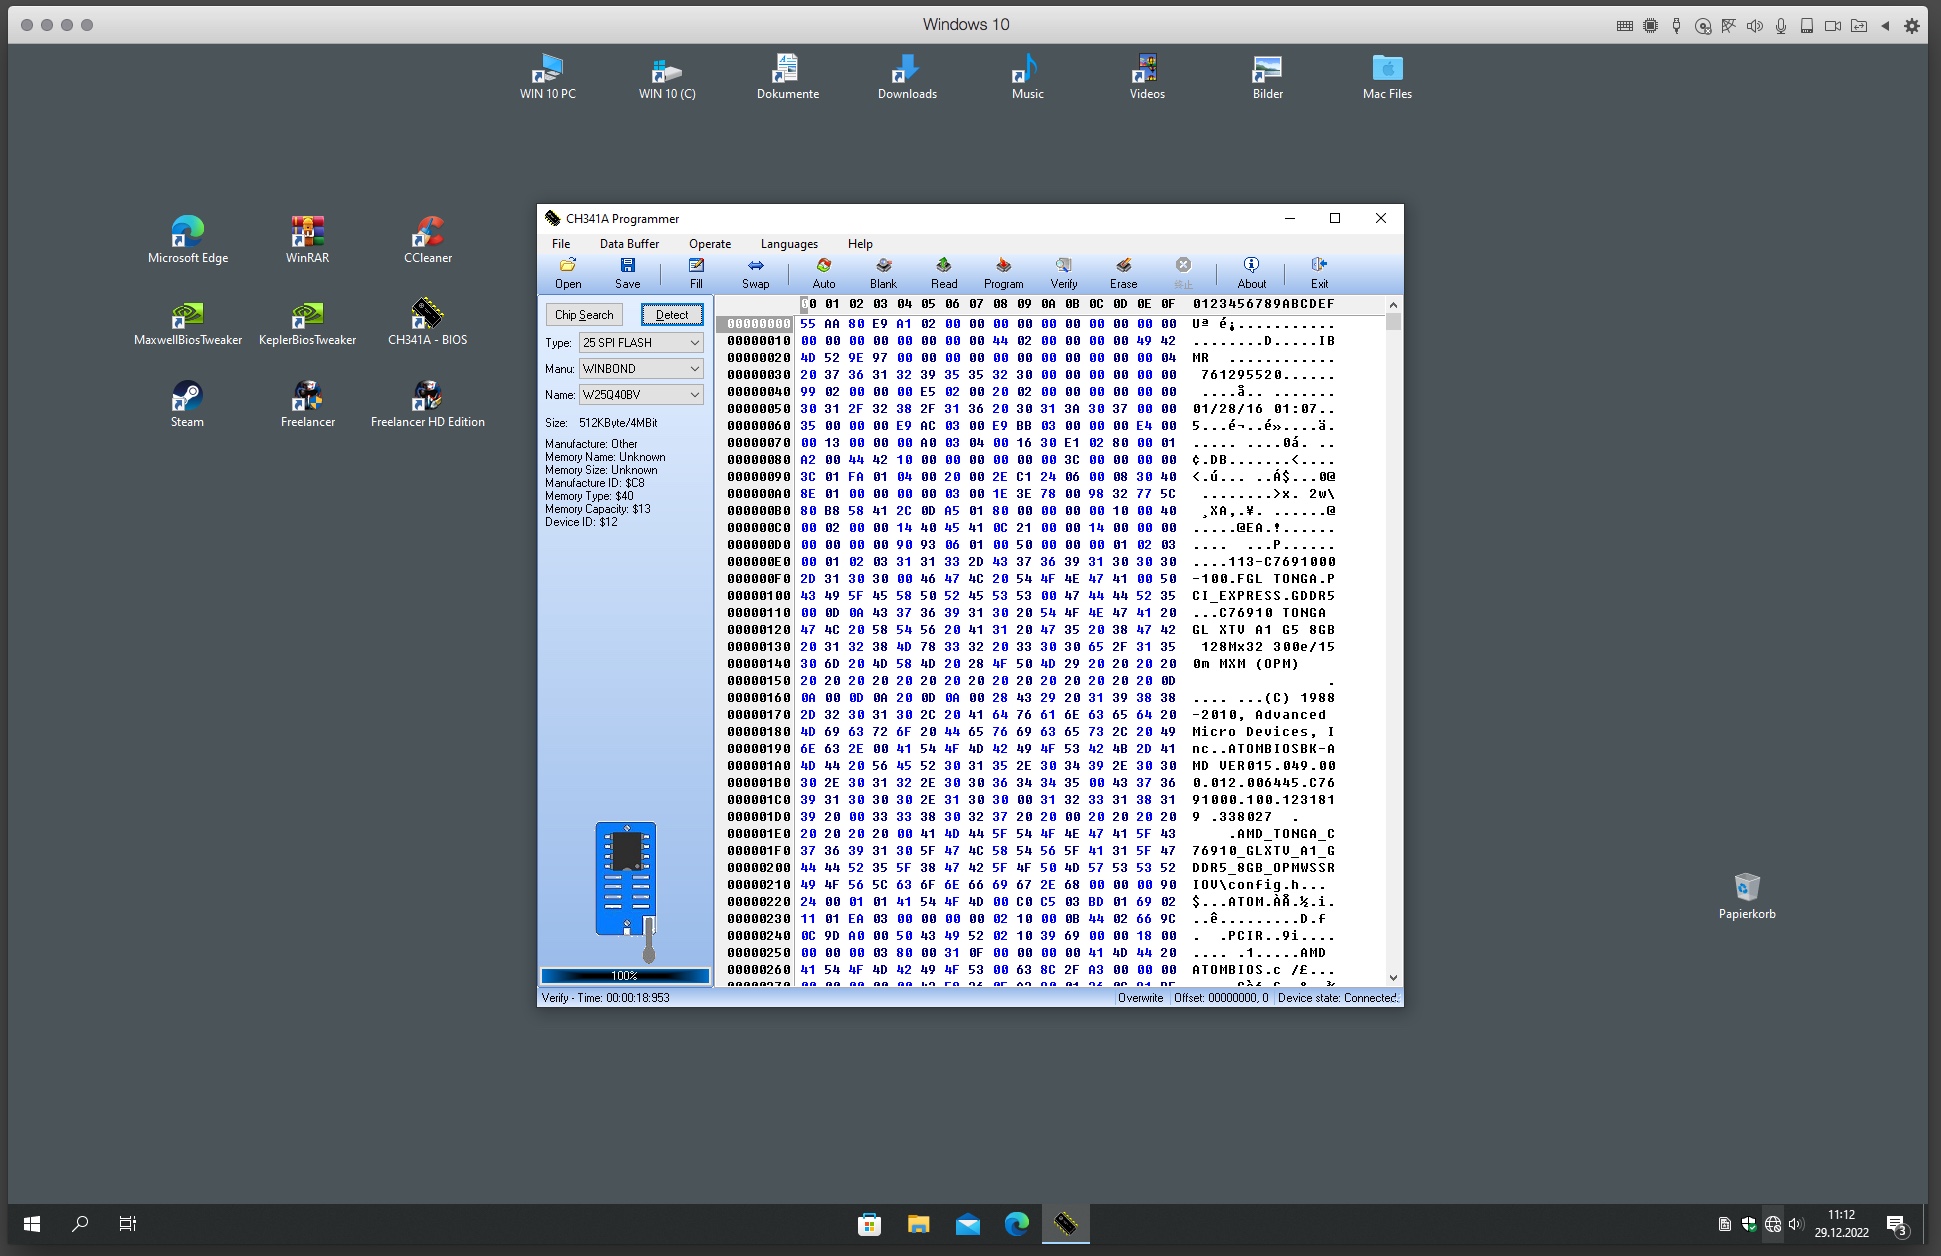Image resolution: width=1941 pixels, height=1256 pixels.
Task: Click the Program icon to write chip
Action: pos(1003,272)
